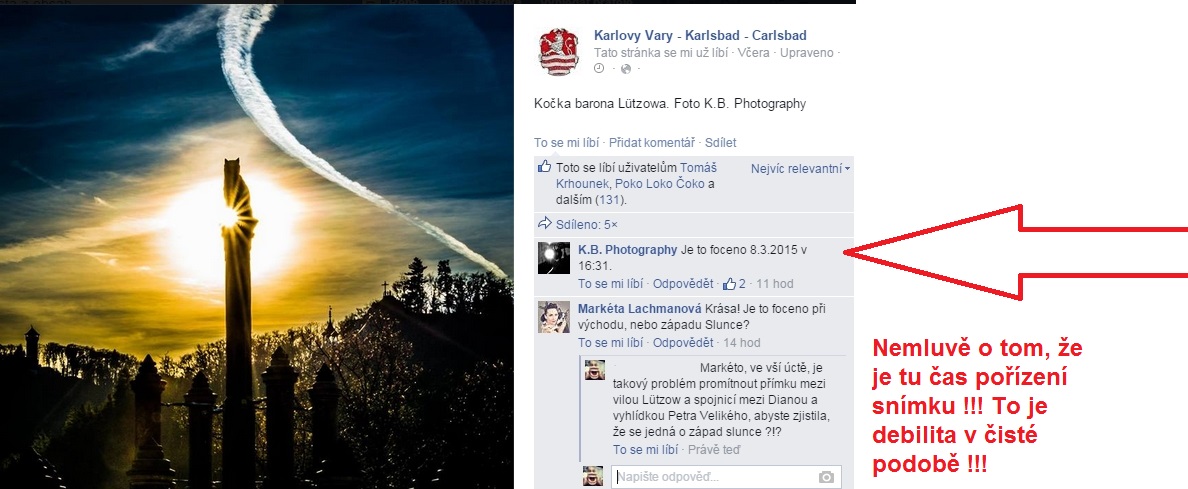The height and width of the screenshot is (489, 1188).
Task: Click Odpovědět under Markéta's comment
Action: [683, 343]
